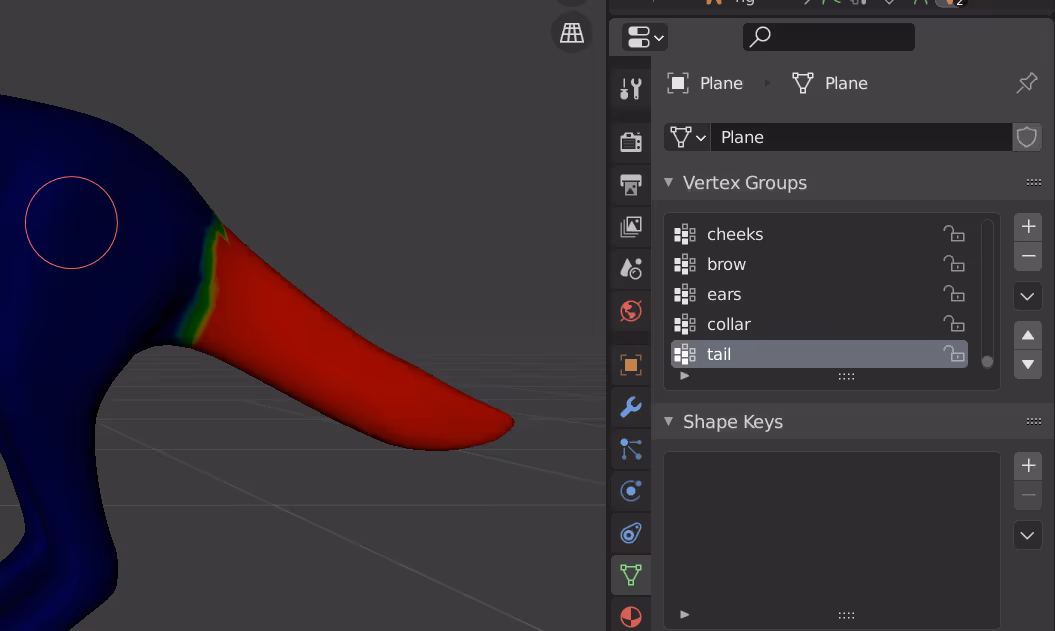Screen dimensions: 1055x631
Task: Click the collar group grid icon
Action: tap(685, 324)
